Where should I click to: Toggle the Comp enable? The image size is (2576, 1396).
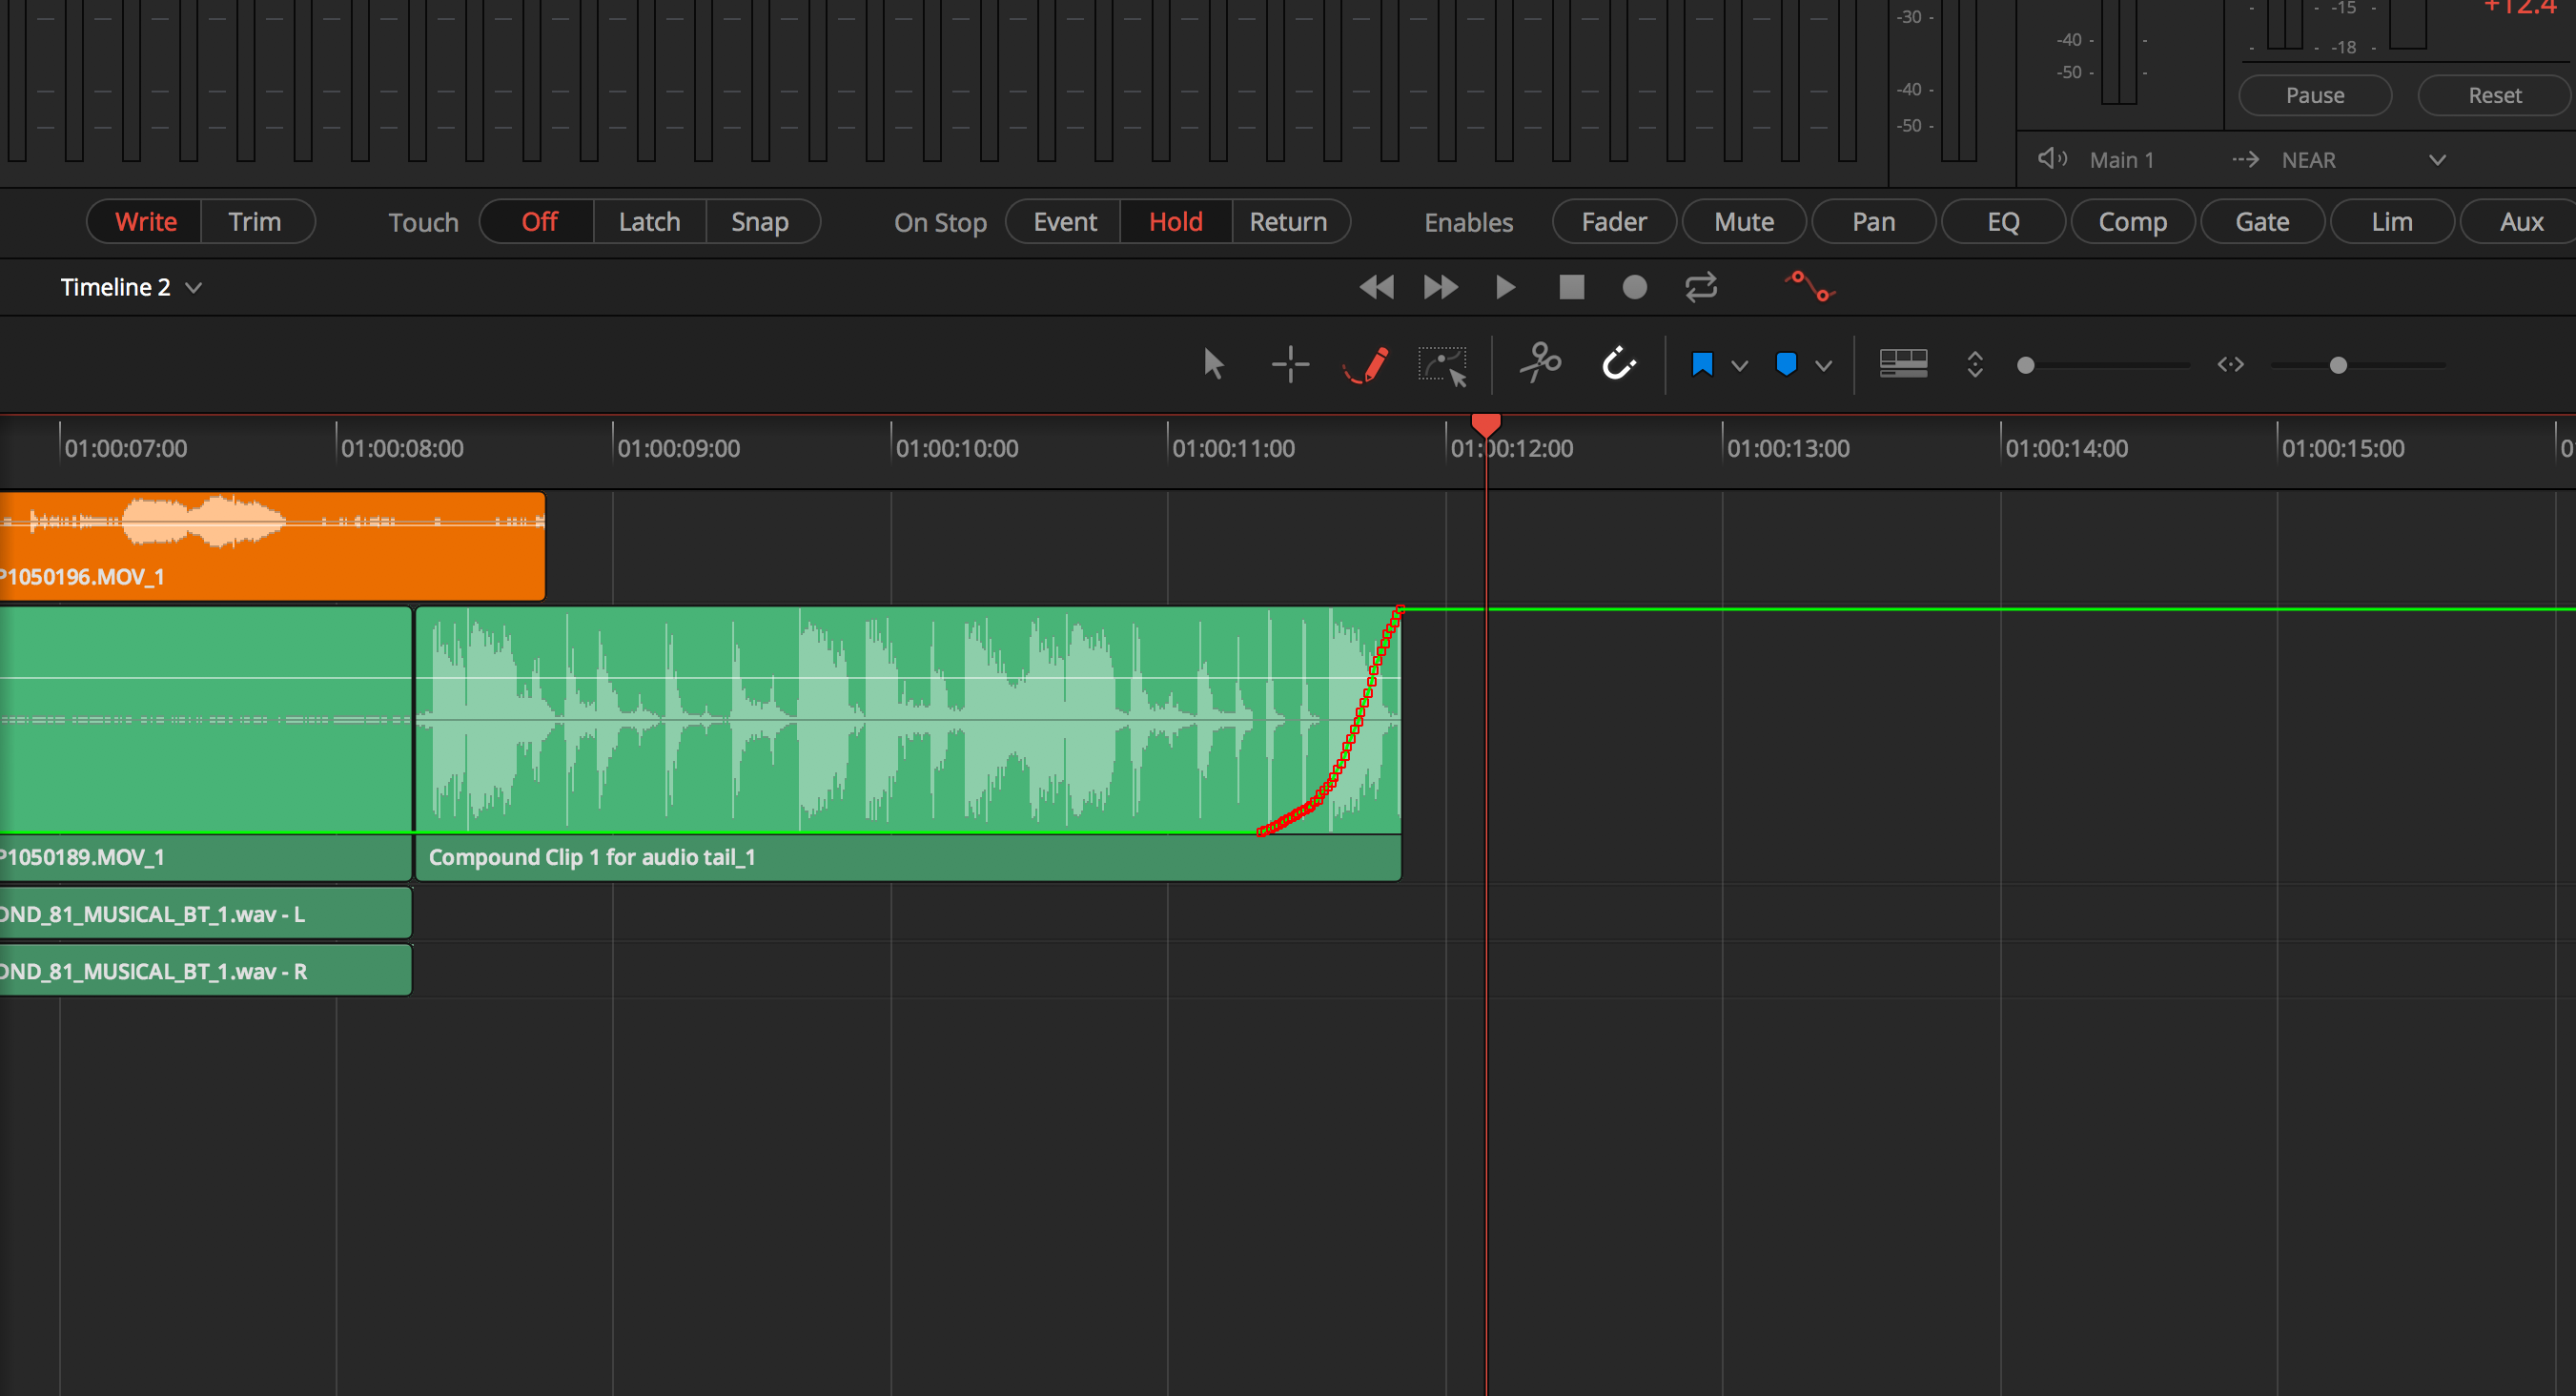(x=2132, y=222)
